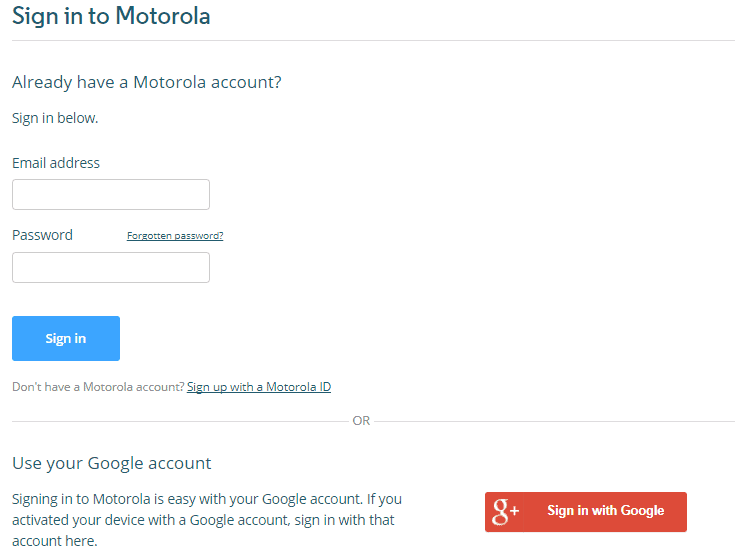Click the word Motorola in page title
739x559 pixels.
(x=163, y=16)
